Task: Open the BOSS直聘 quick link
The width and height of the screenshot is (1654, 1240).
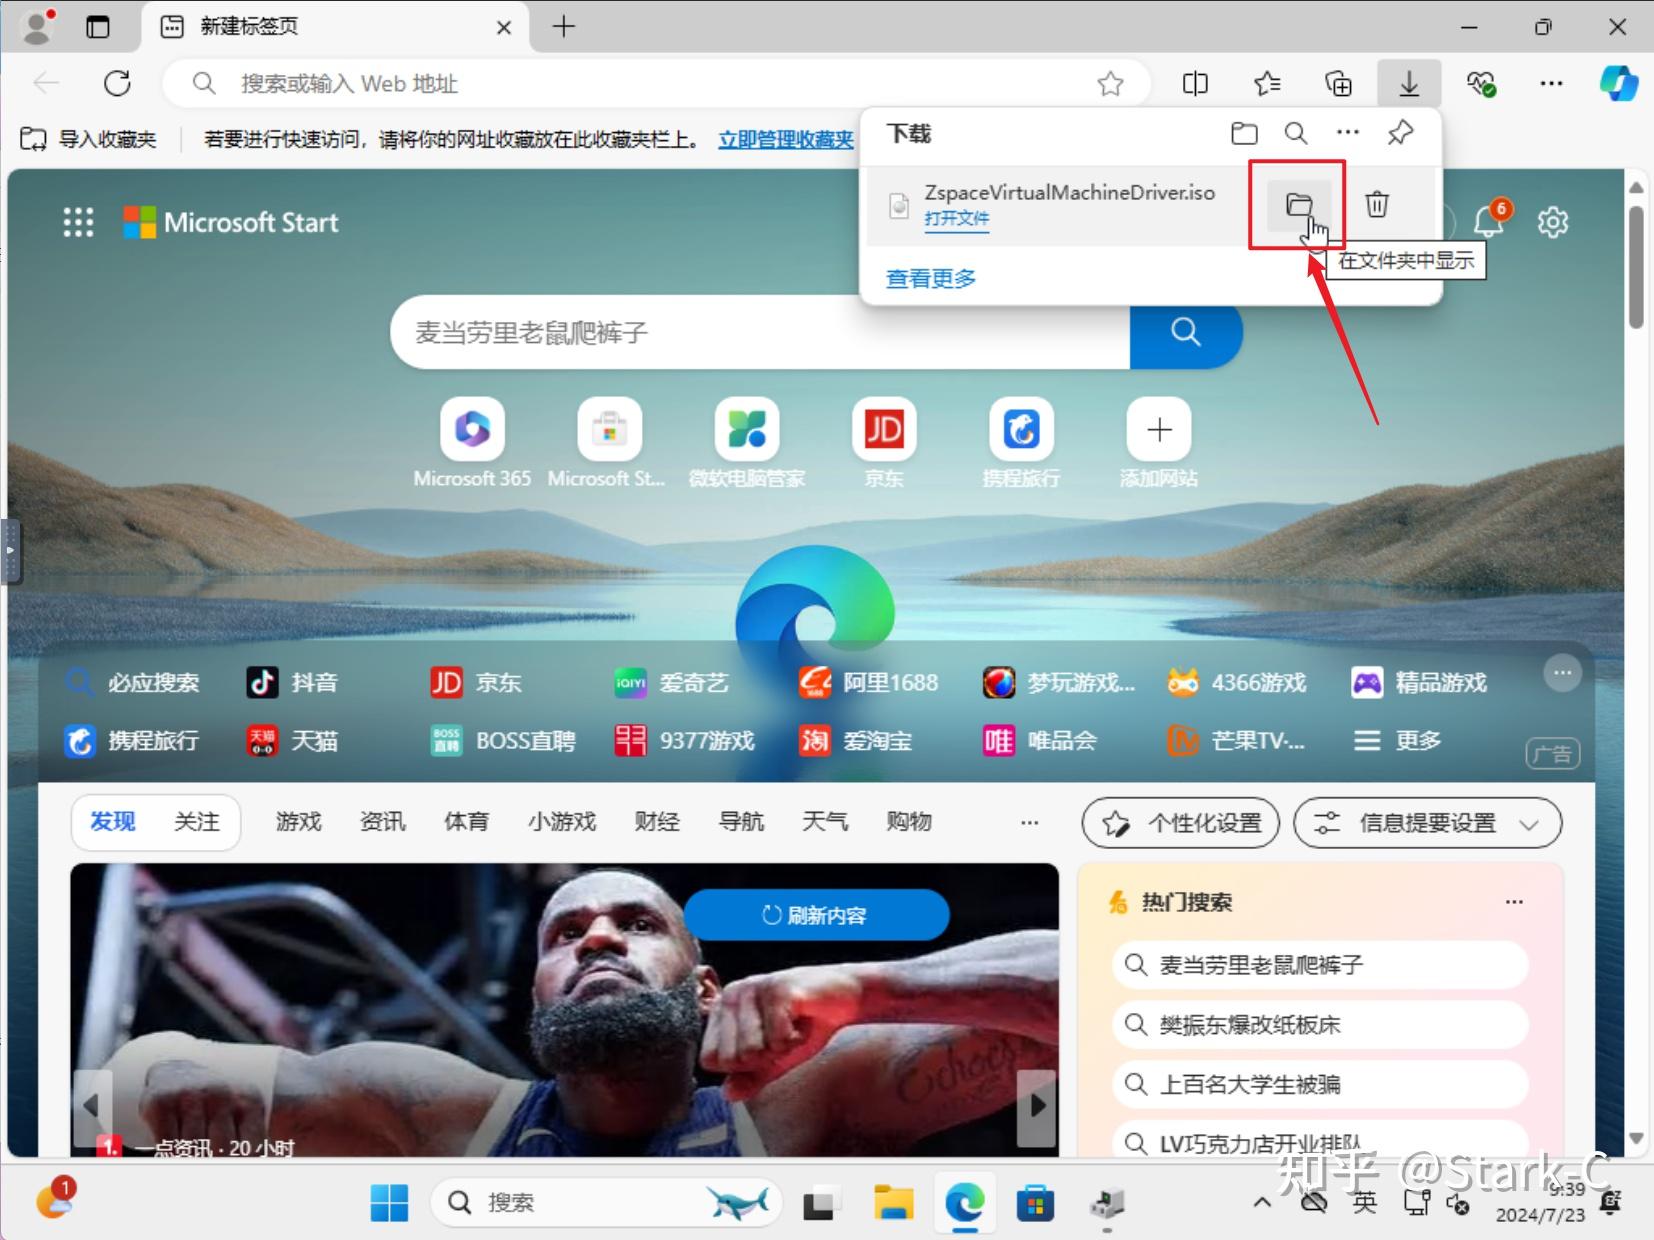Action: point(503,741)
